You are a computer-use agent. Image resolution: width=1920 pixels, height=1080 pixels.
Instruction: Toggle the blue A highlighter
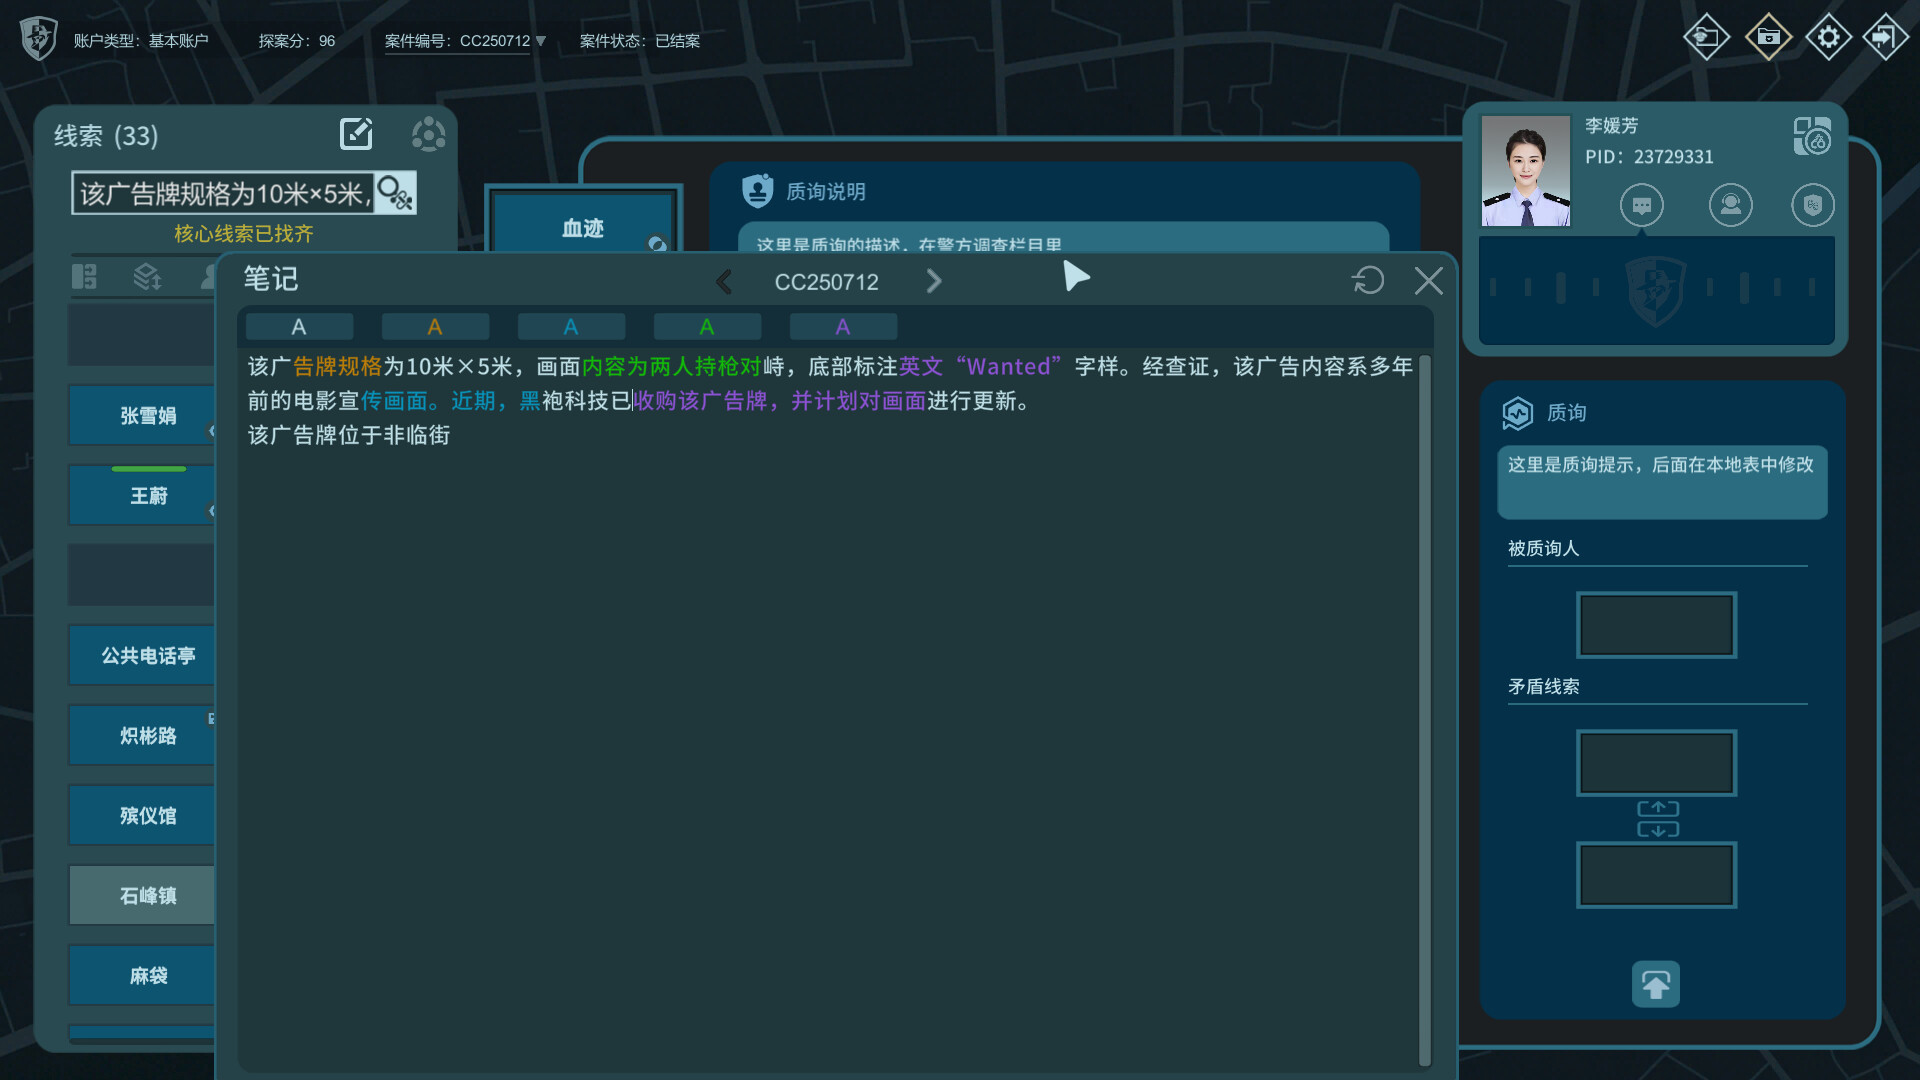571,326
